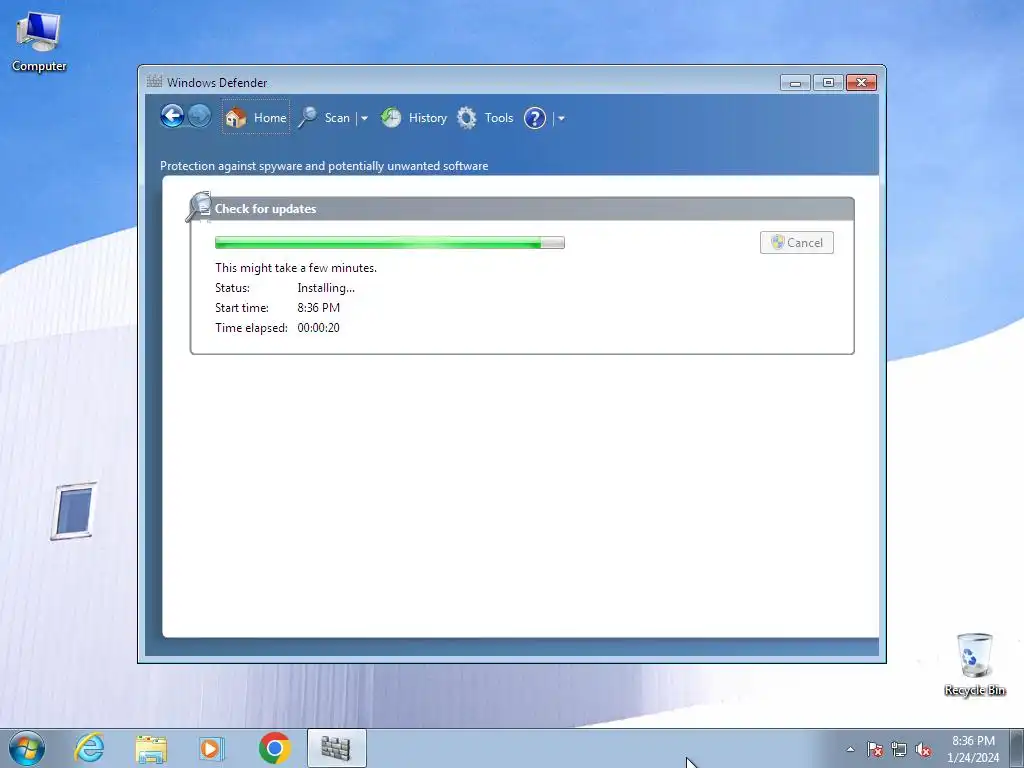Viewport: 1024px width, 768px height.
Task: Show hidden tray icons arrow
Action: point(850,749)
